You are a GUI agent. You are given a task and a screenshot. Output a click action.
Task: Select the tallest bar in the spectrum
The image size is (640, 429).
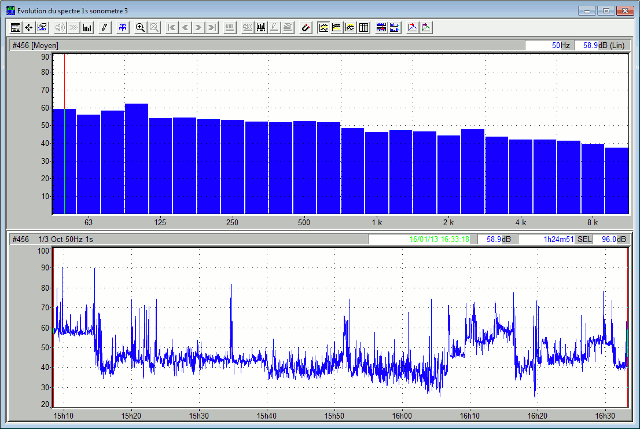click(x=136, y=159)
